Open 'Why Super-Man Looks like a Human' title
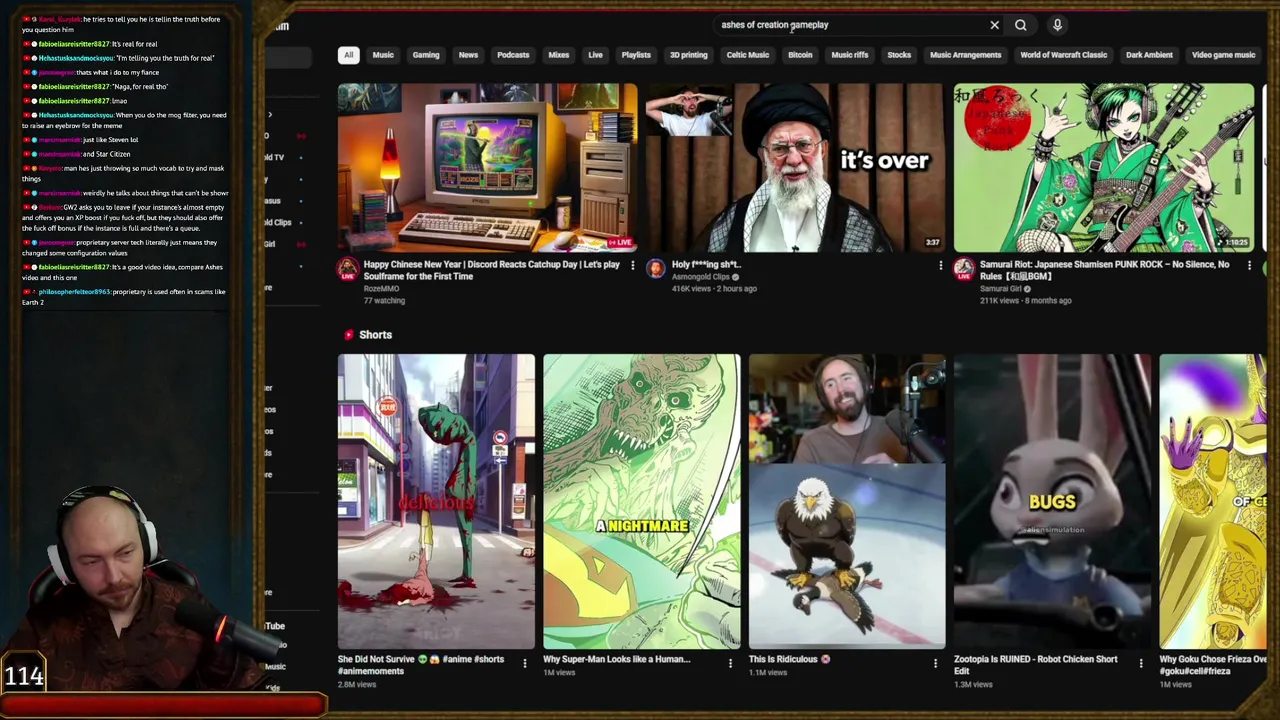 click(x=617, y=659)
